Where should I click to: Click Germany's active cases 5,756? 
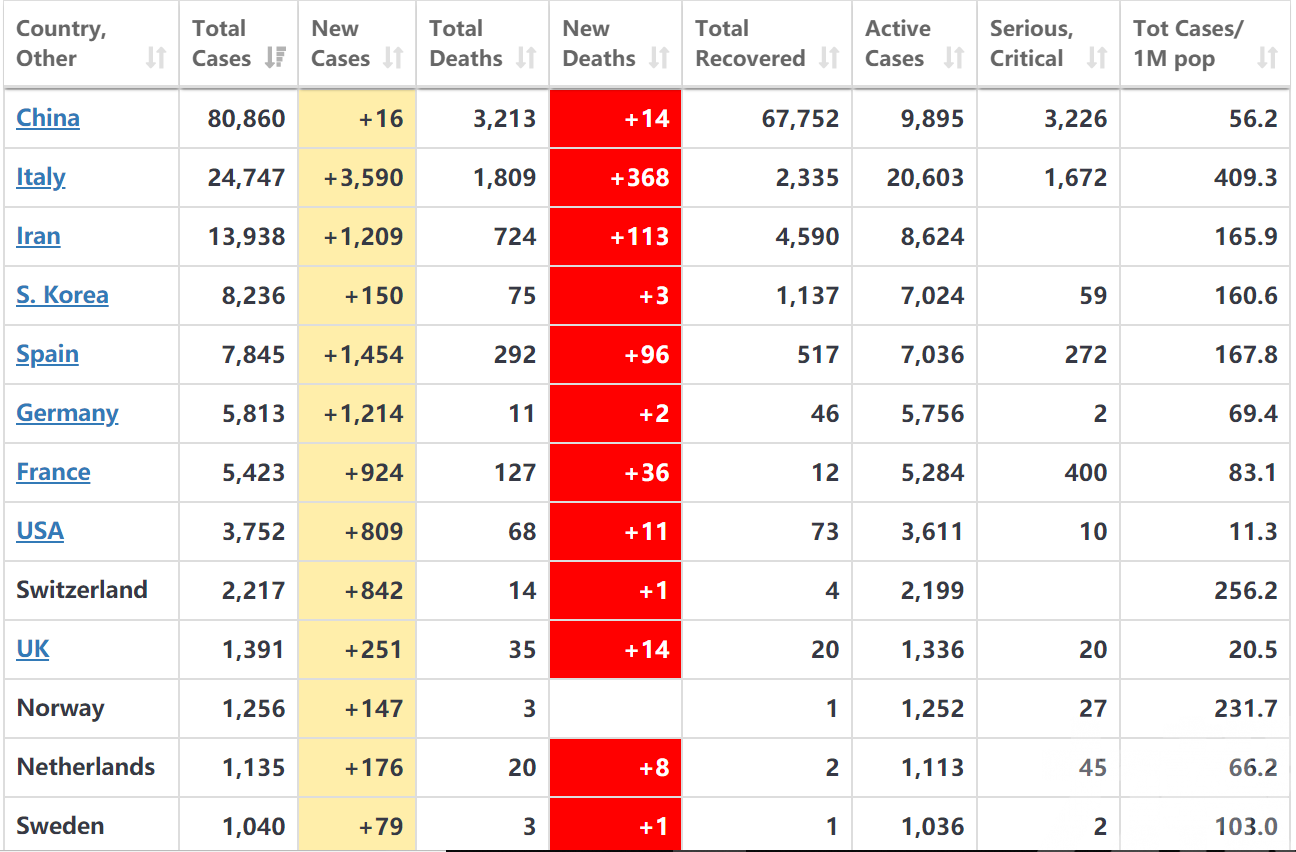[933, 413]
